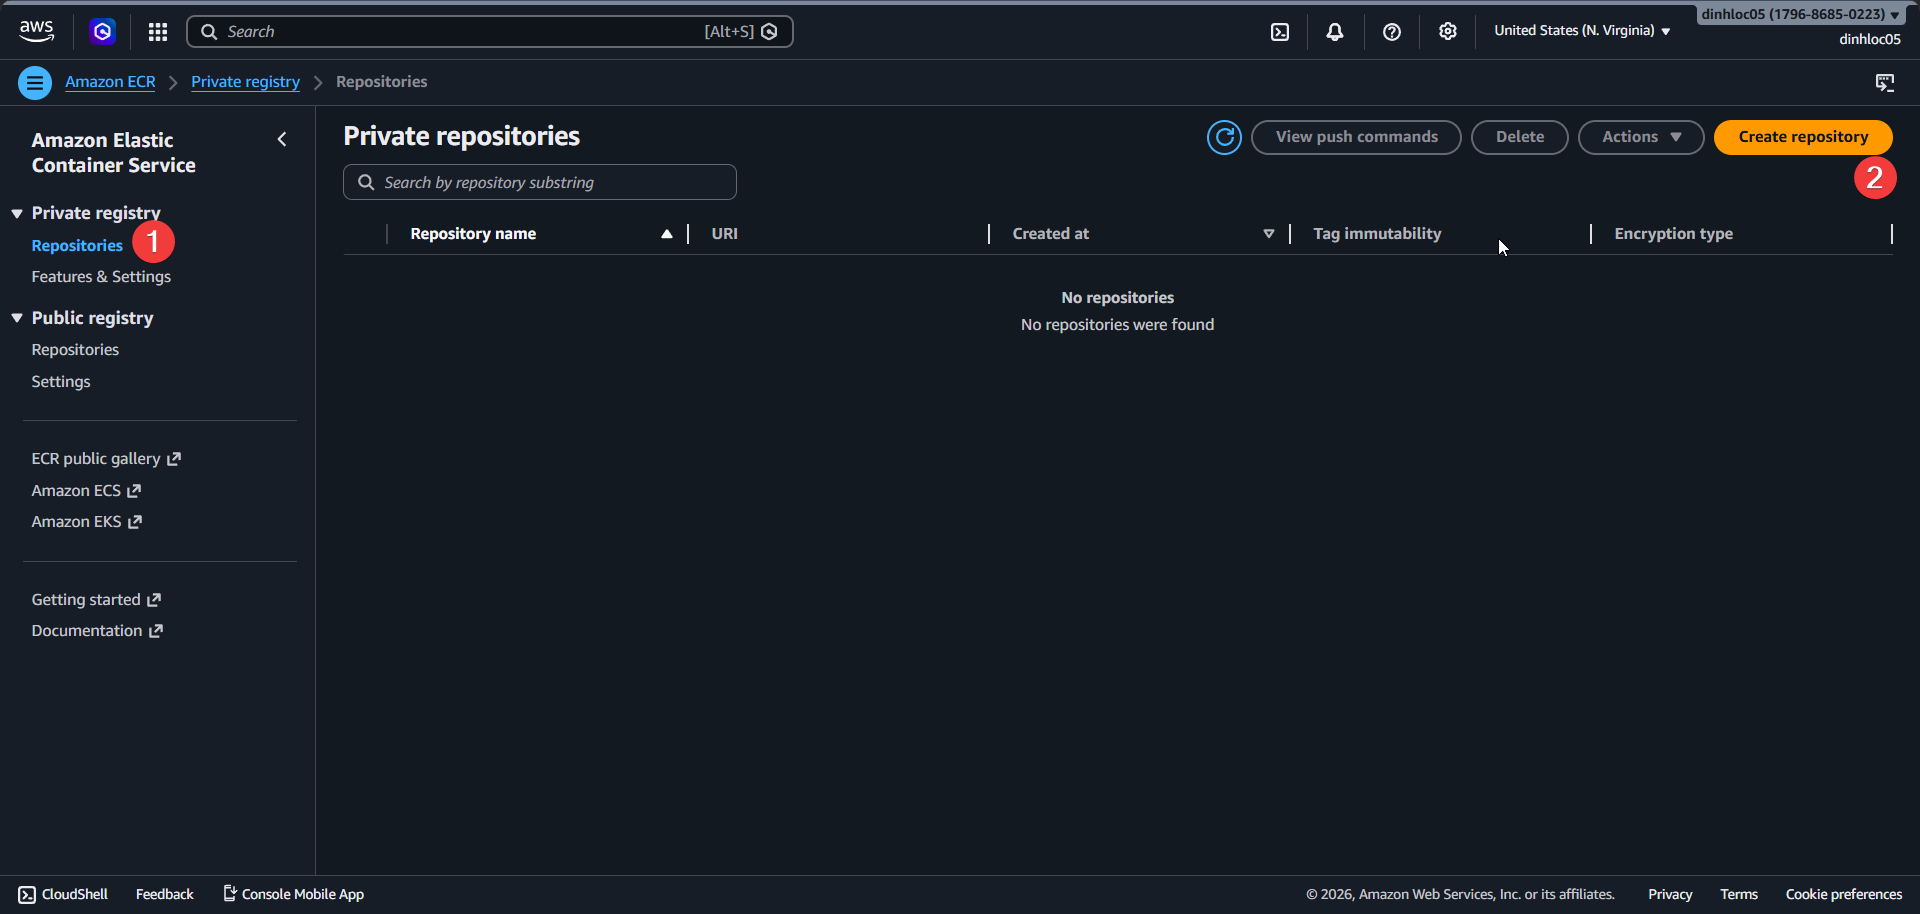Collapse the Private registry section
This screenshot has height=914, width=1920.
17,212
